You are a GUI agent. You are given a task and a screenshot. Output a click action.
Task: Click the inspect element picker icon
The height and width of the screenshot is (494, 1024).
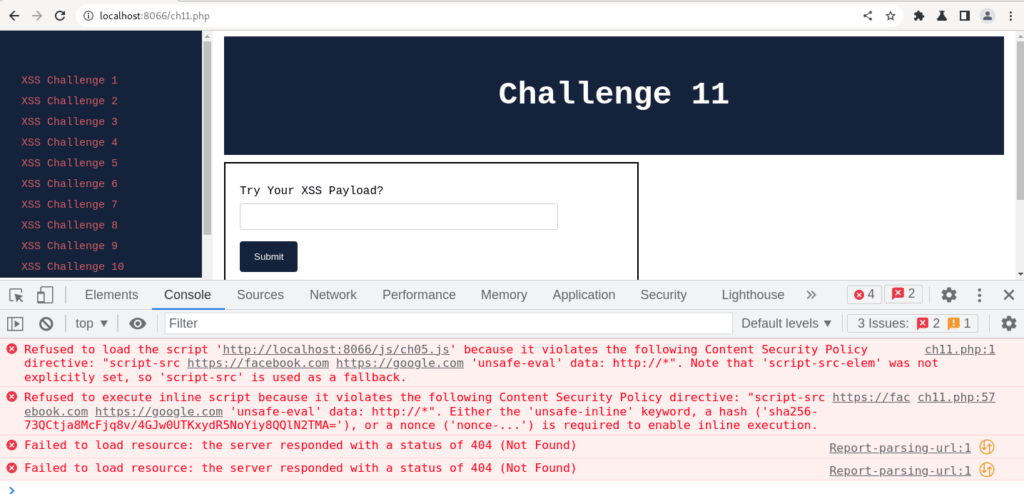[x=17, y=295]
